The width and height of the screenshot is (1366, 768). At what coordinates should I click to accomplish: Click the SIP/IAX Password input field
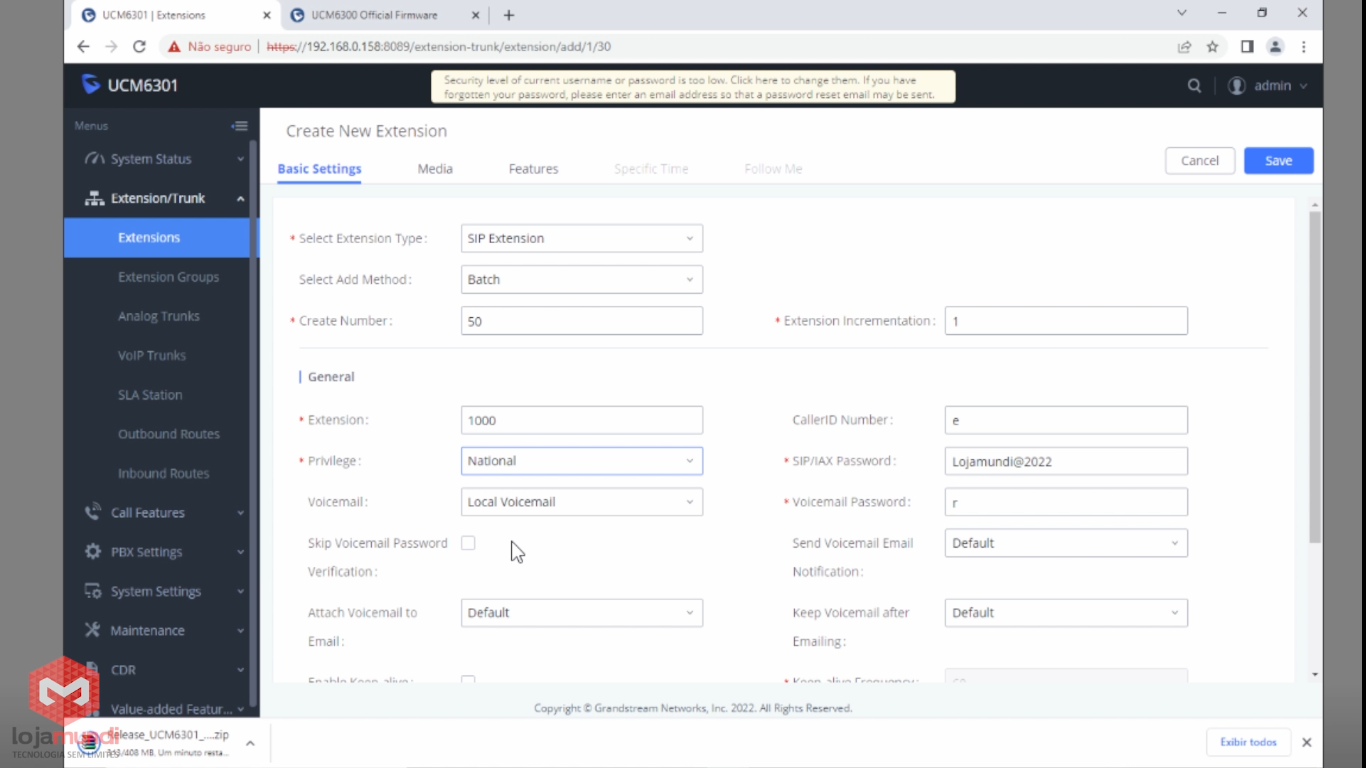point(1065,461)
